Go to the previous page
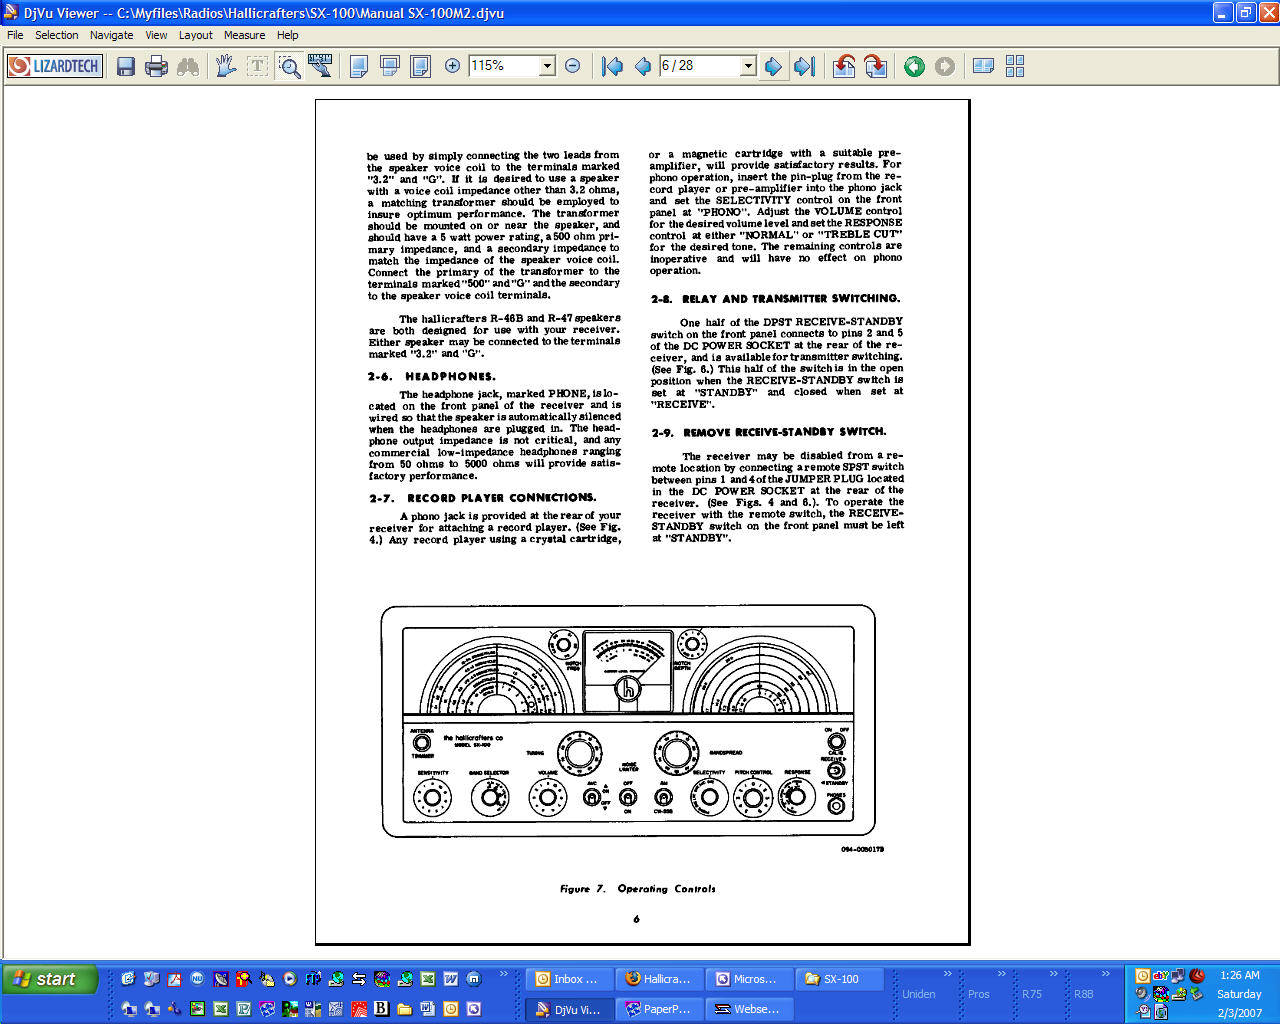 pos(643,66)
